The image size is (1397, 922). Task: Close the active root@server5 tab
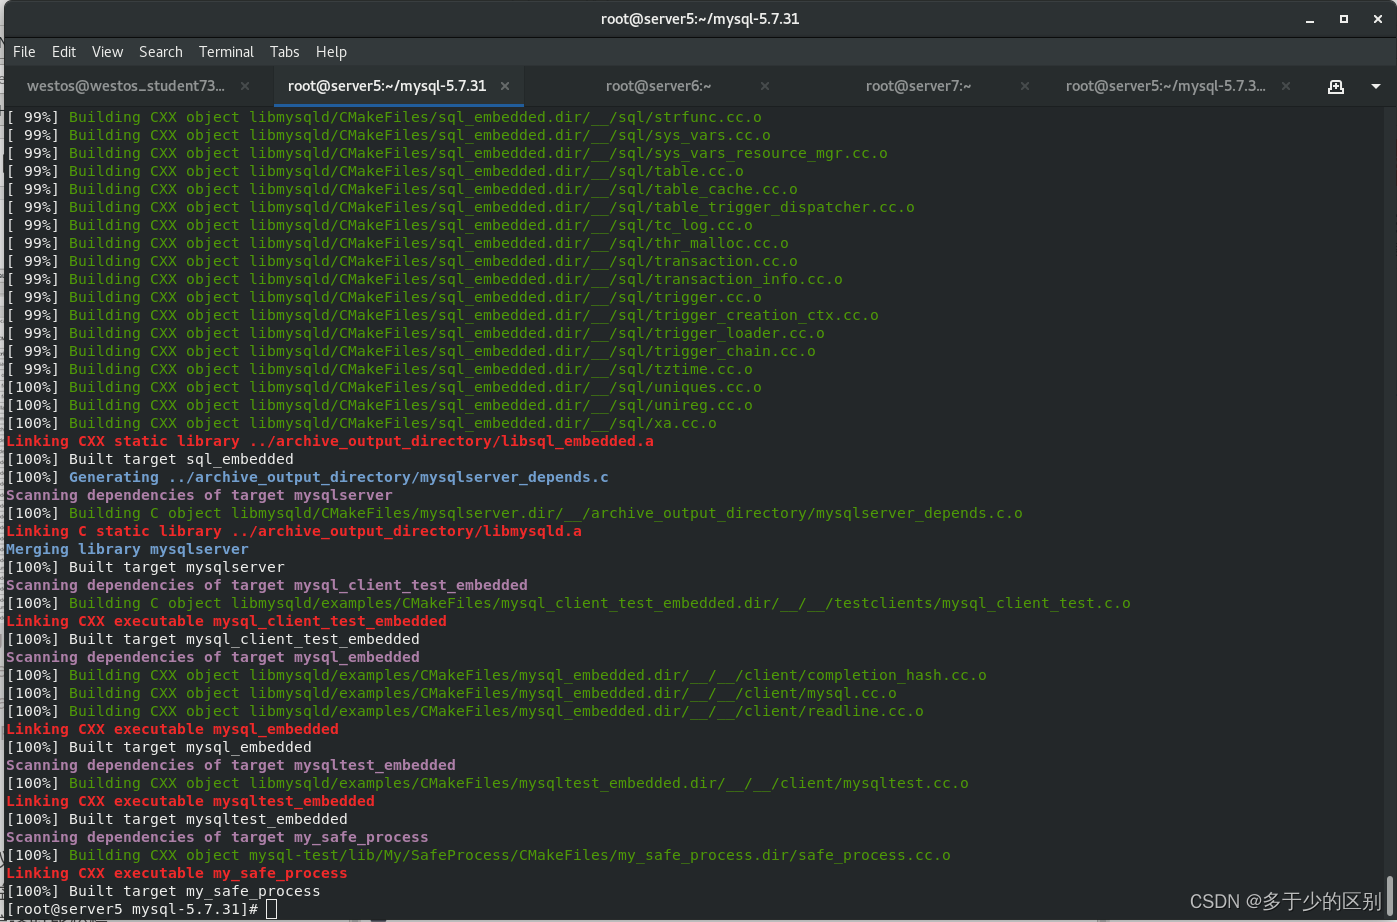point(505,86)
